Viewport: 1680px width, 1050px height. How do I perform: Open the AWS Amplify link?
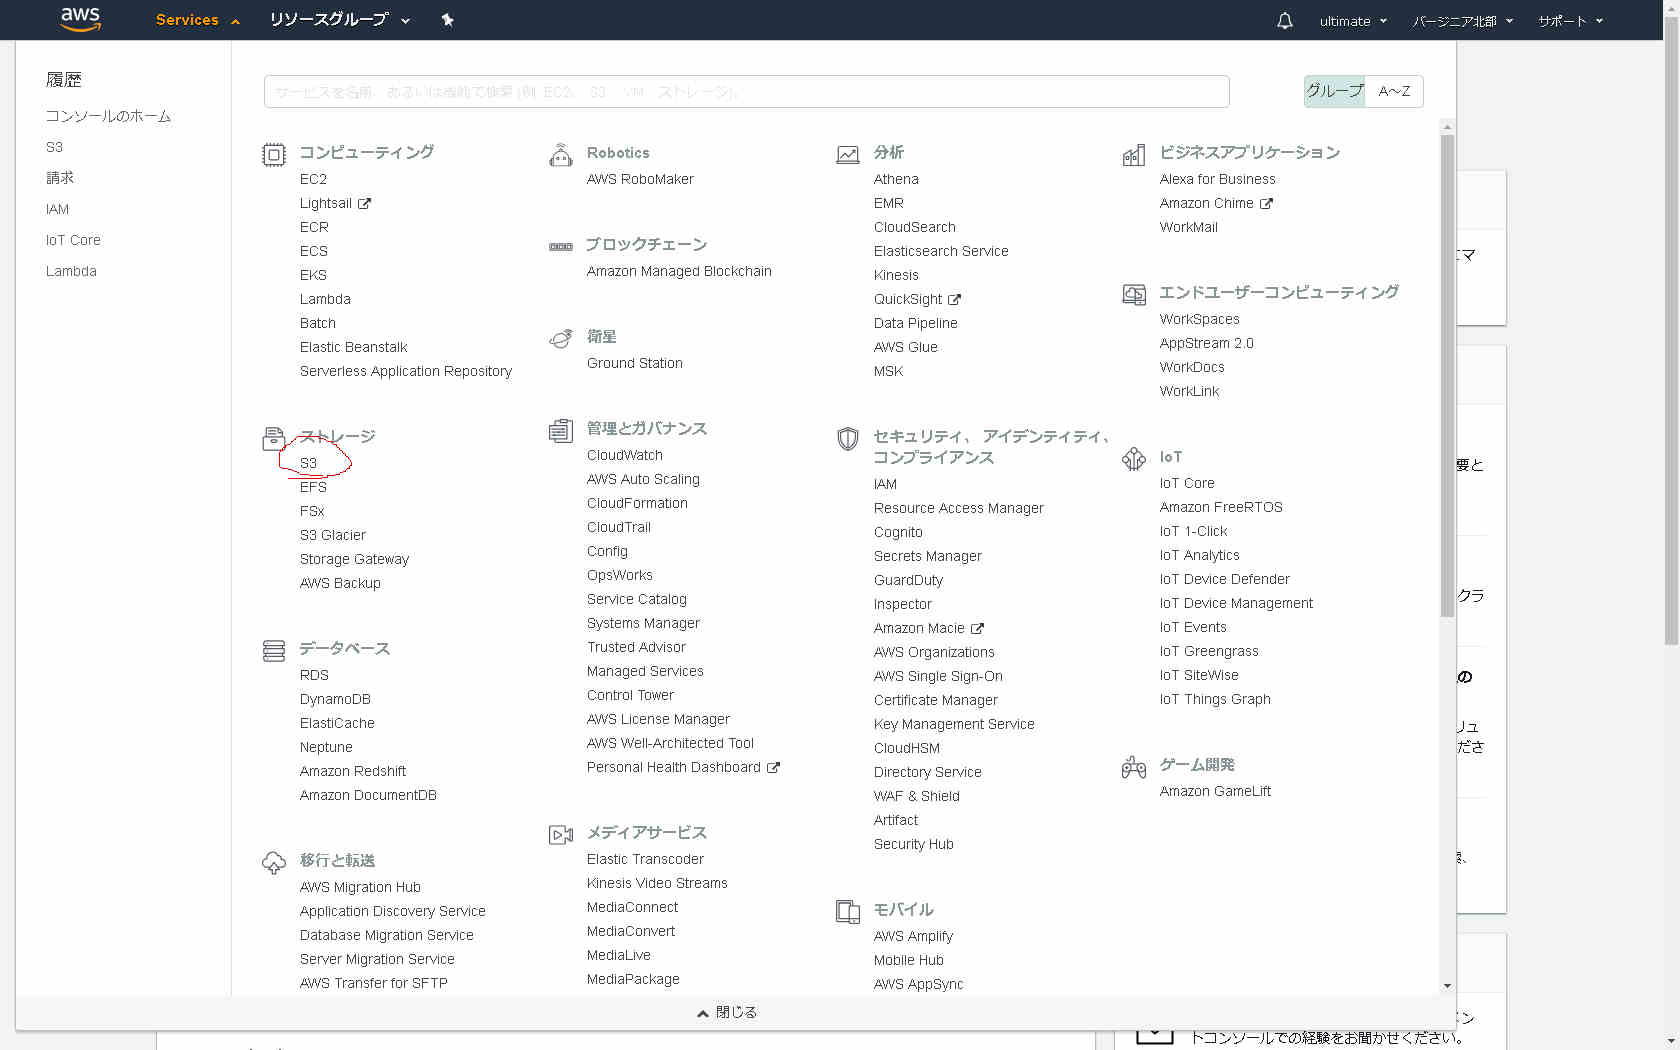[913, 936]
